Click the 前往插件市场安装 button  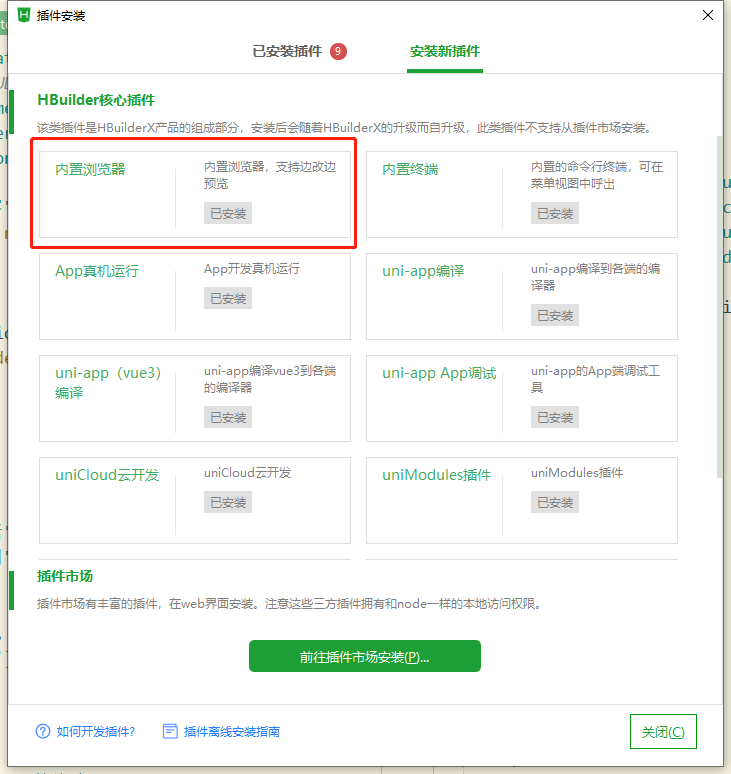pyautogui.click(x=364, y=656)
